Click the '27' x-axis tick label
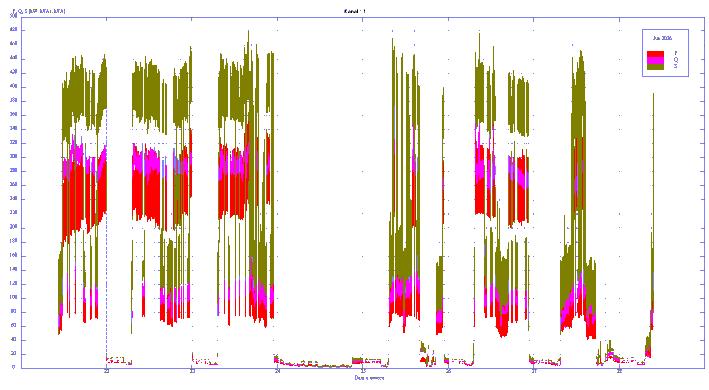709x390 pixels. [534, 371]
